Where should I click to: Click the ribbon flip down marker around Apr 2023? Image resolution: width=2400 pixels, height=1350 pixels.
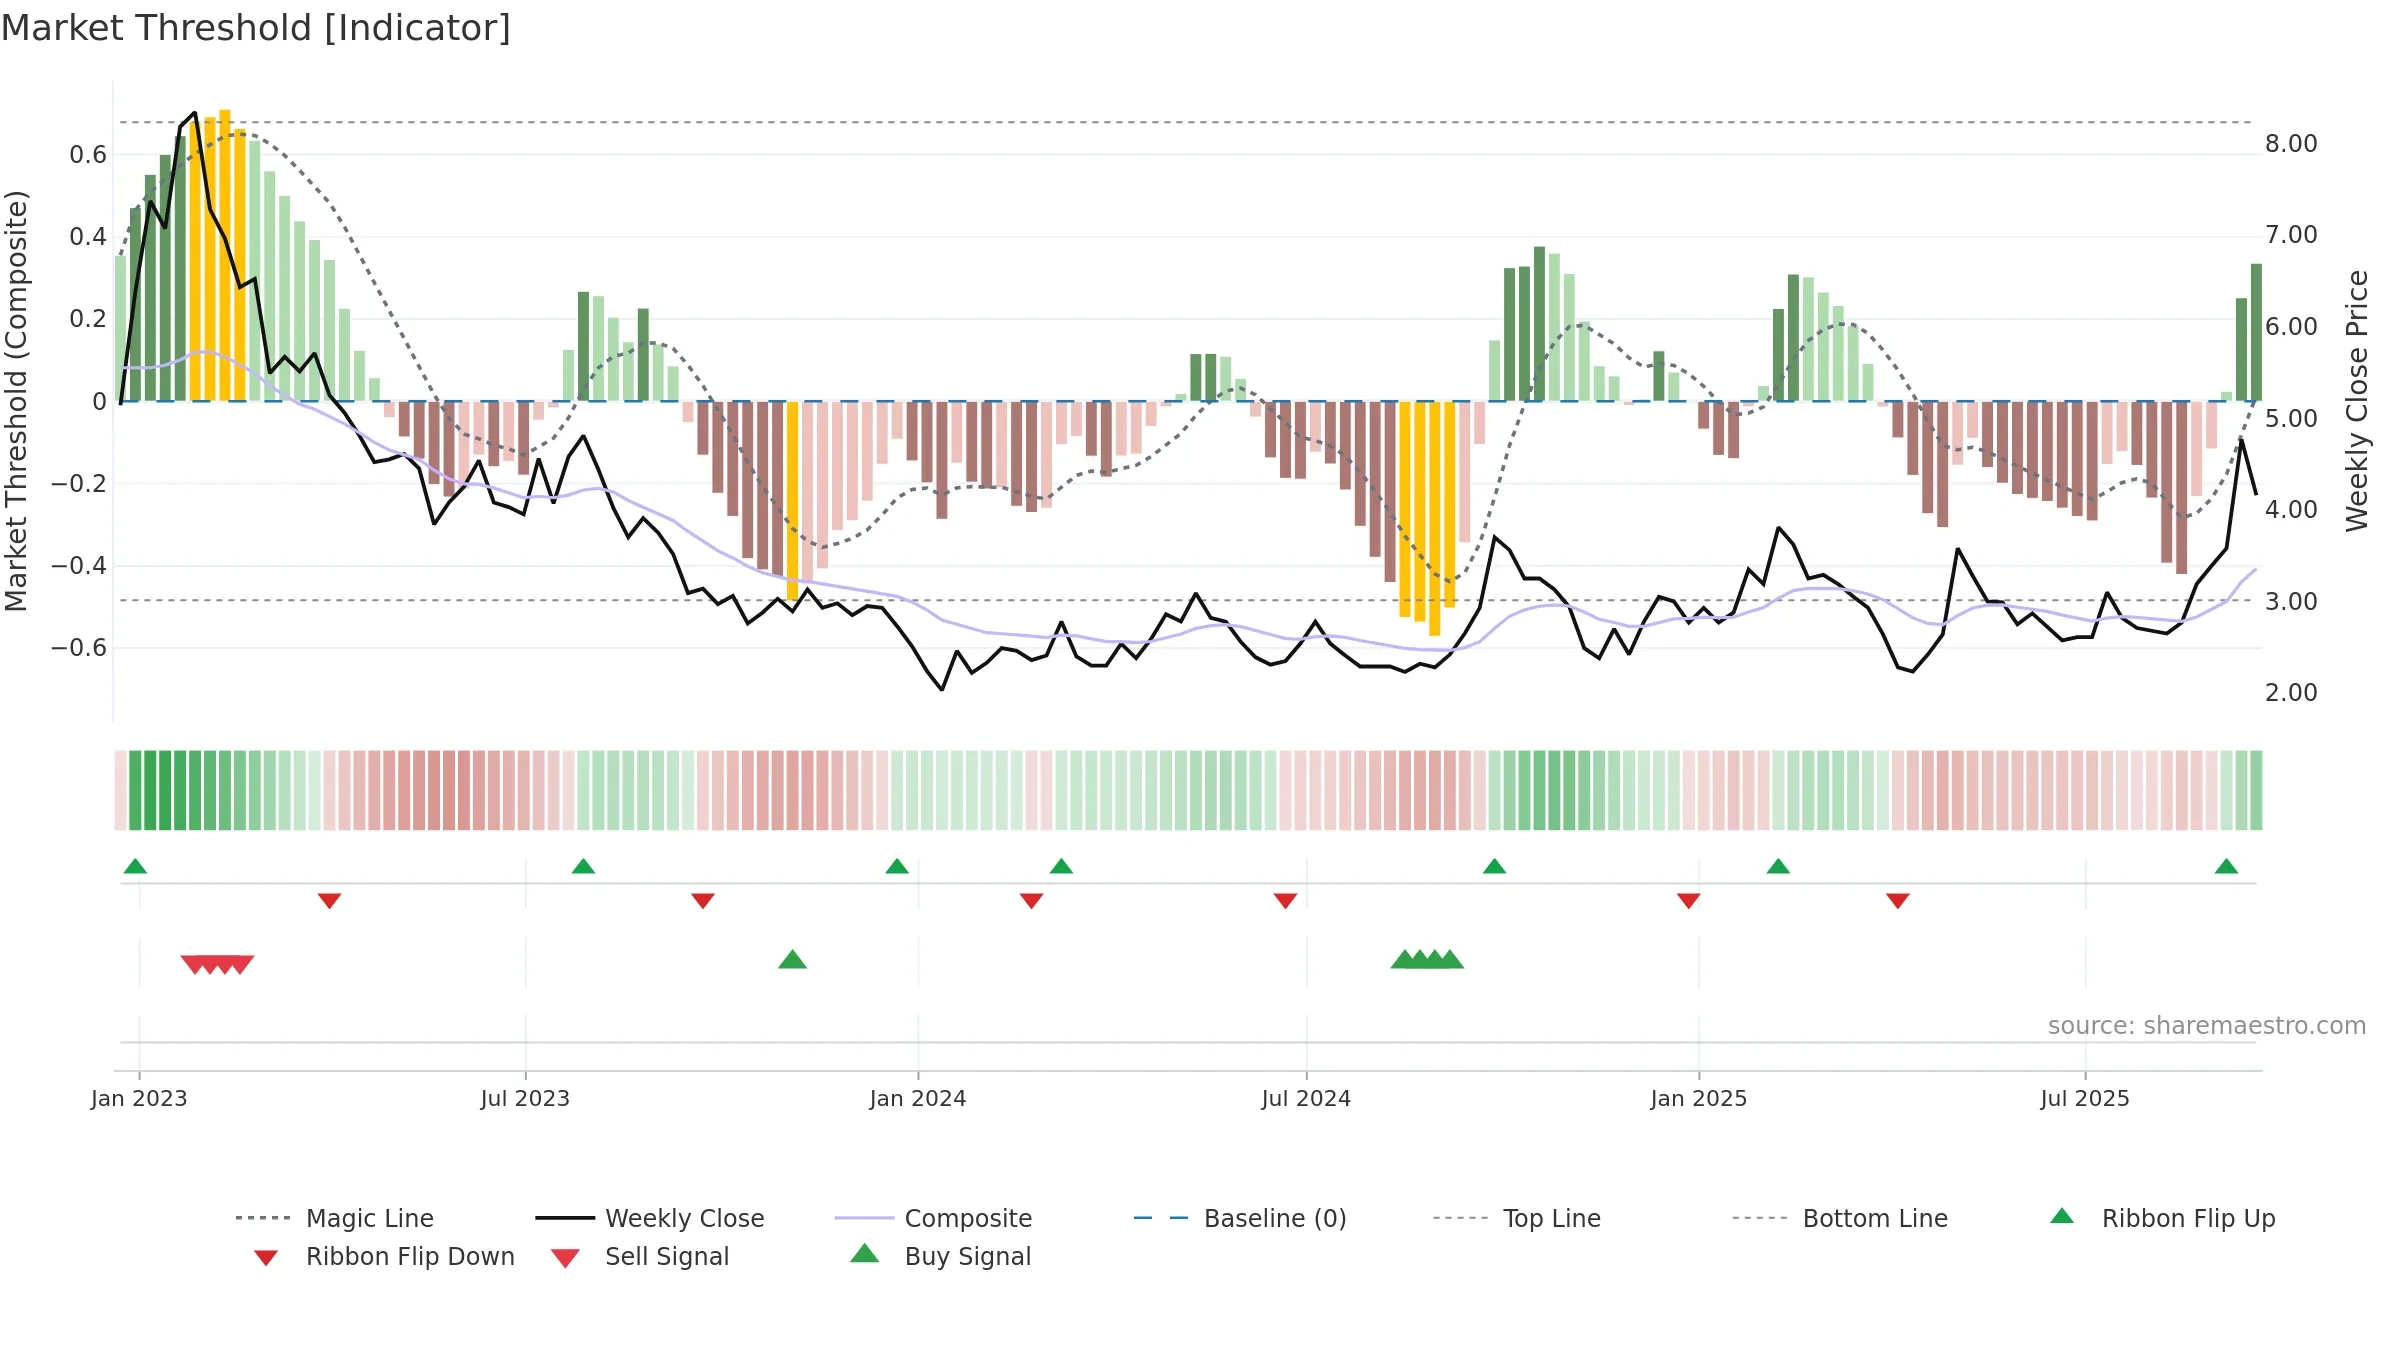[329, 901]
